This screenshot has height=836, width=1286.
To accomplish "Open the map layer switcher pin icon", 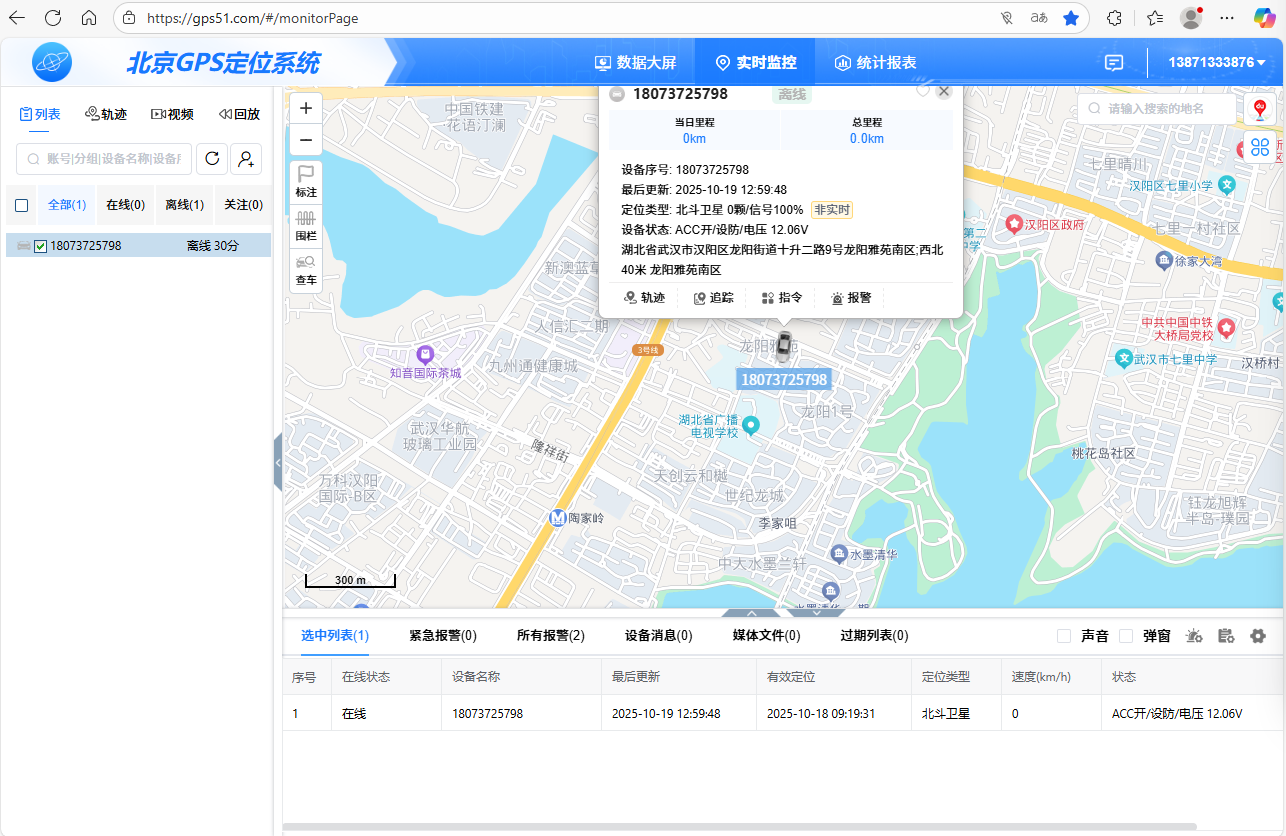I will pos(1260,109).
